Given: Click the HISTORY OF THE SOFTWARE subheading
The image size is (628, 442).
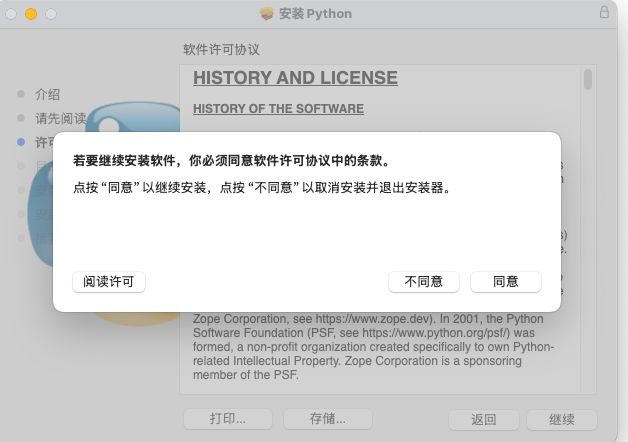Looking at the screenshot, I should pos(278,108).
